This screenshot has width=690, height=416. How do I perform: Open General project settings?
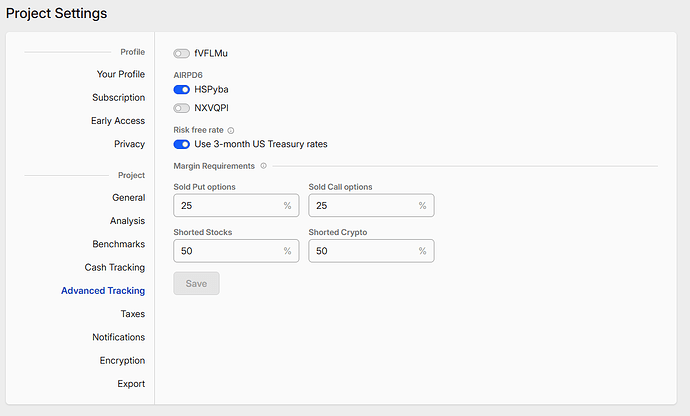pos(128,198)
